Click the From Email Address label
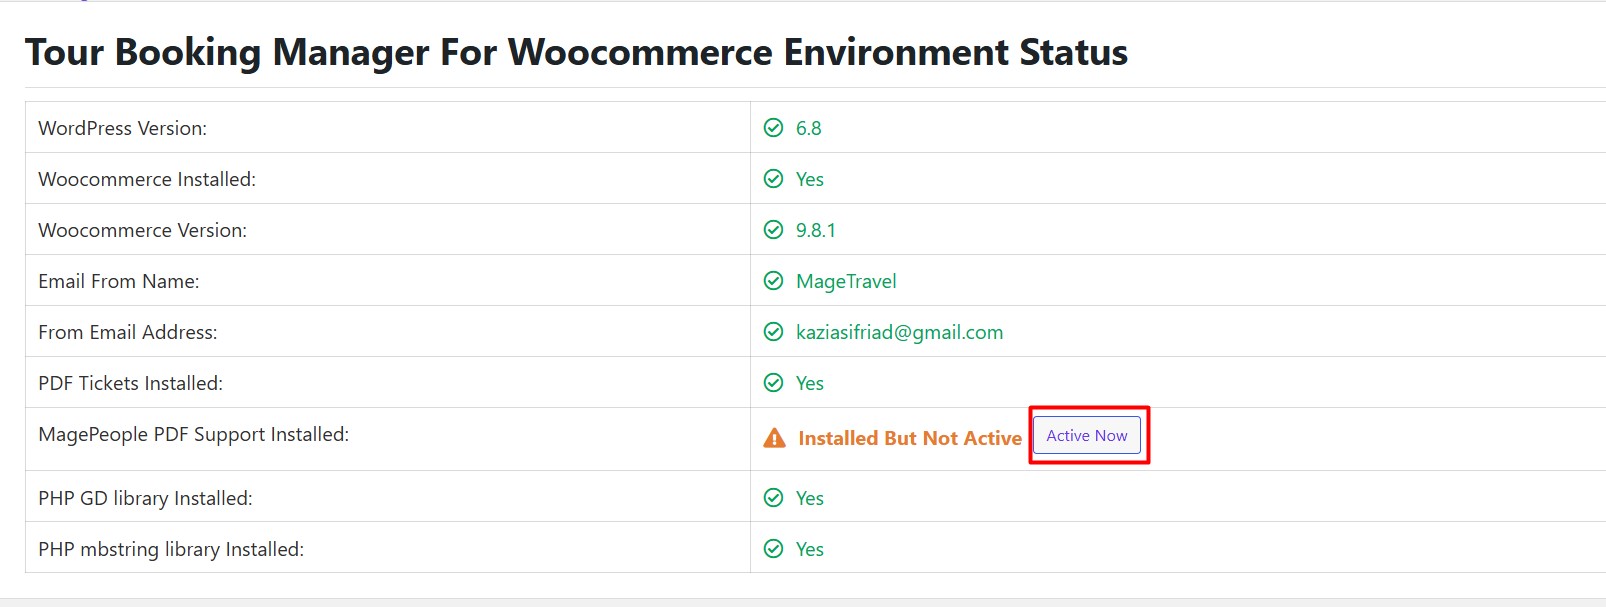1606x607 pixels. pos(128,332)
